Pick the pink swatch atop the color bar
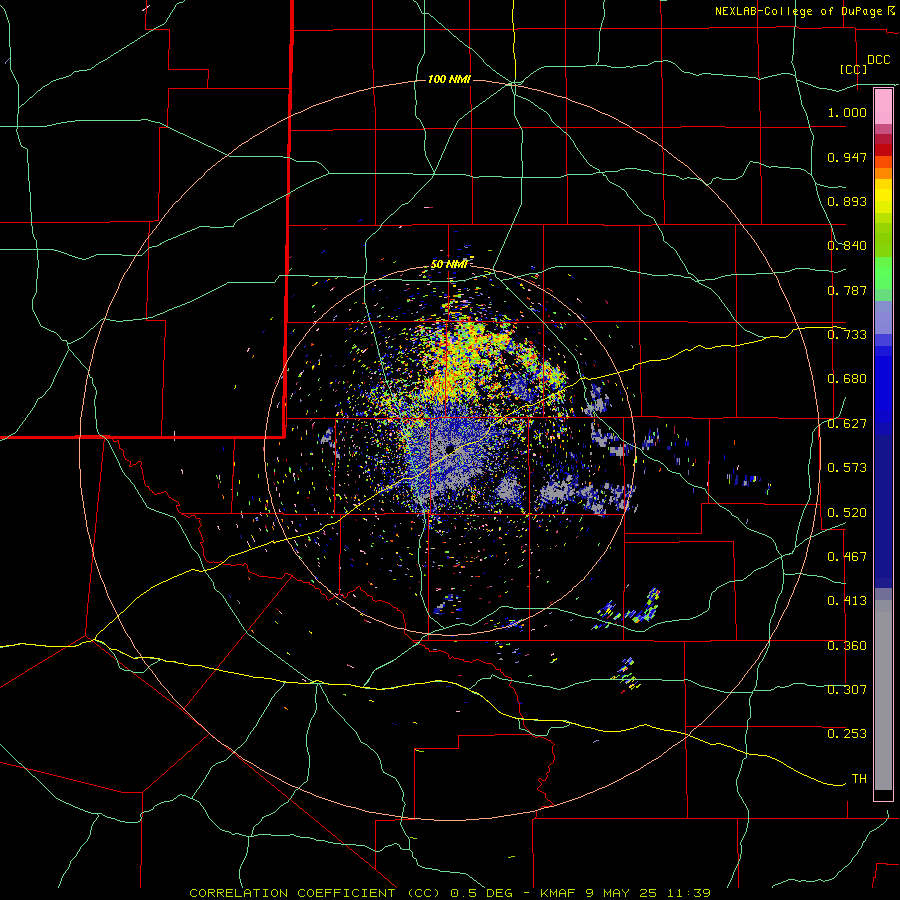 pos(883,107)
